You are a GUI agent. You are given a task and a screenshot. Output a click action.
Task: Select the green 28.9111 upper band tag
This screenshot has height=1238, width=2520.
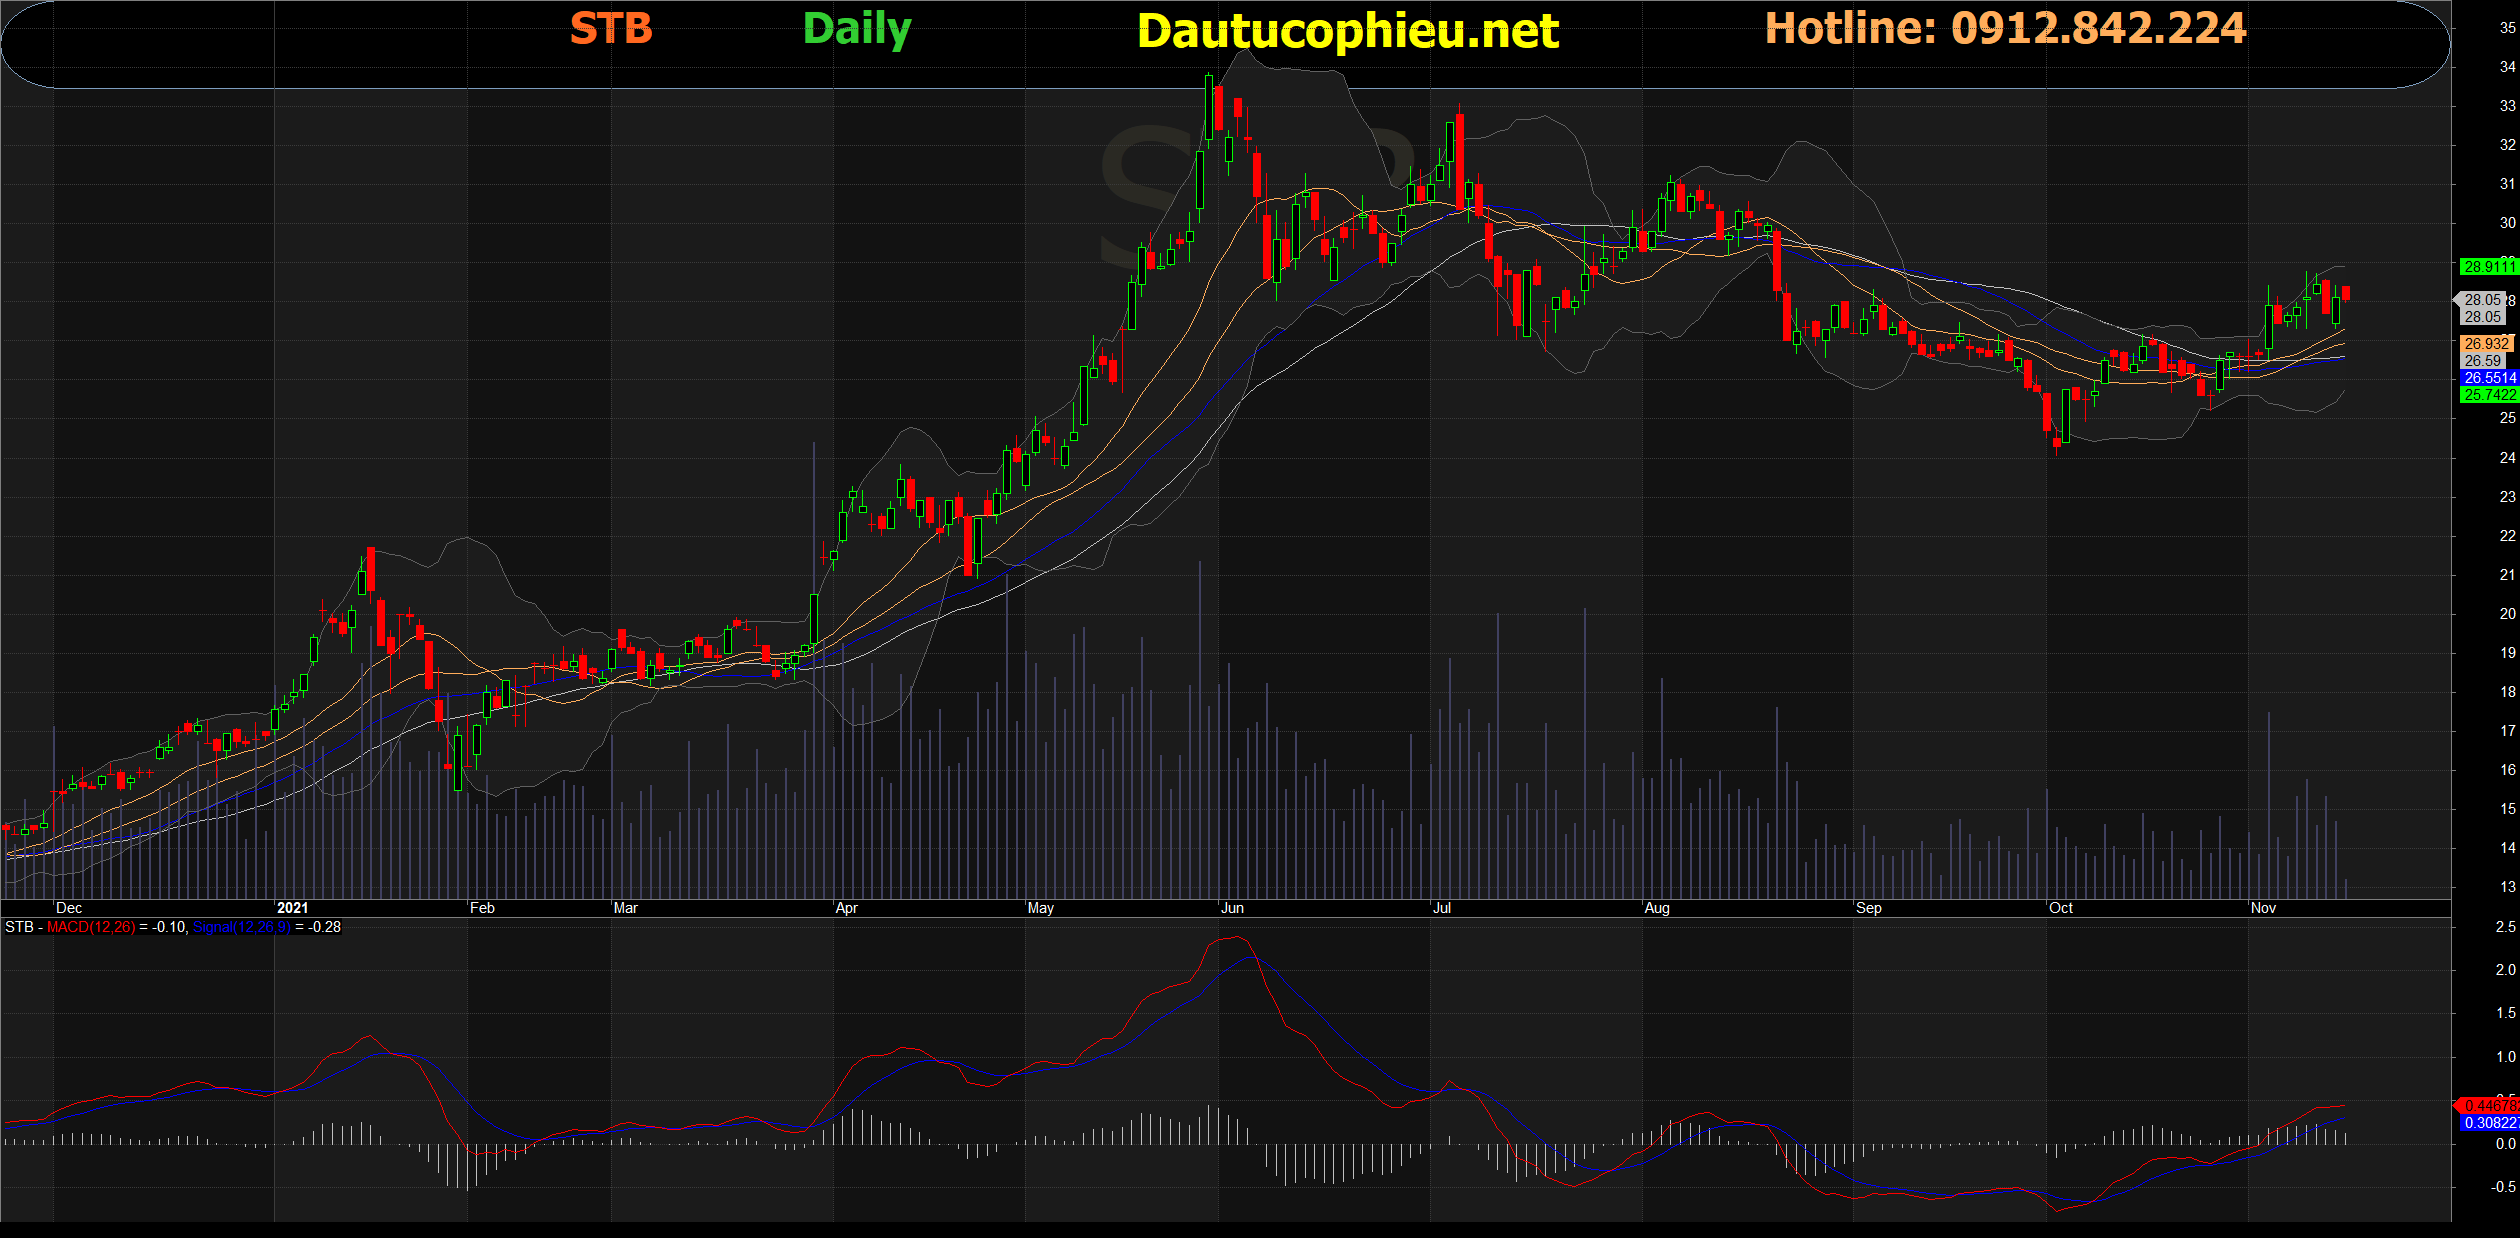click(x=2488, y=267)
